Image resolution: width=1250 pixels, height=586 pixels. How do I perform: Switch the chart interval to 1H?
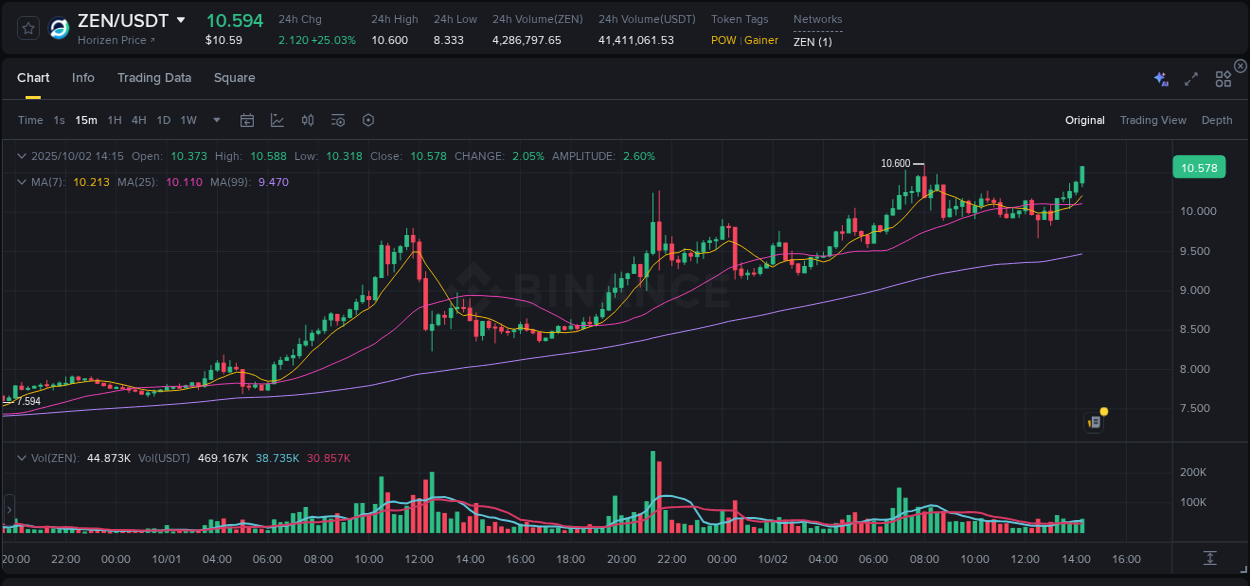[113, 120]
